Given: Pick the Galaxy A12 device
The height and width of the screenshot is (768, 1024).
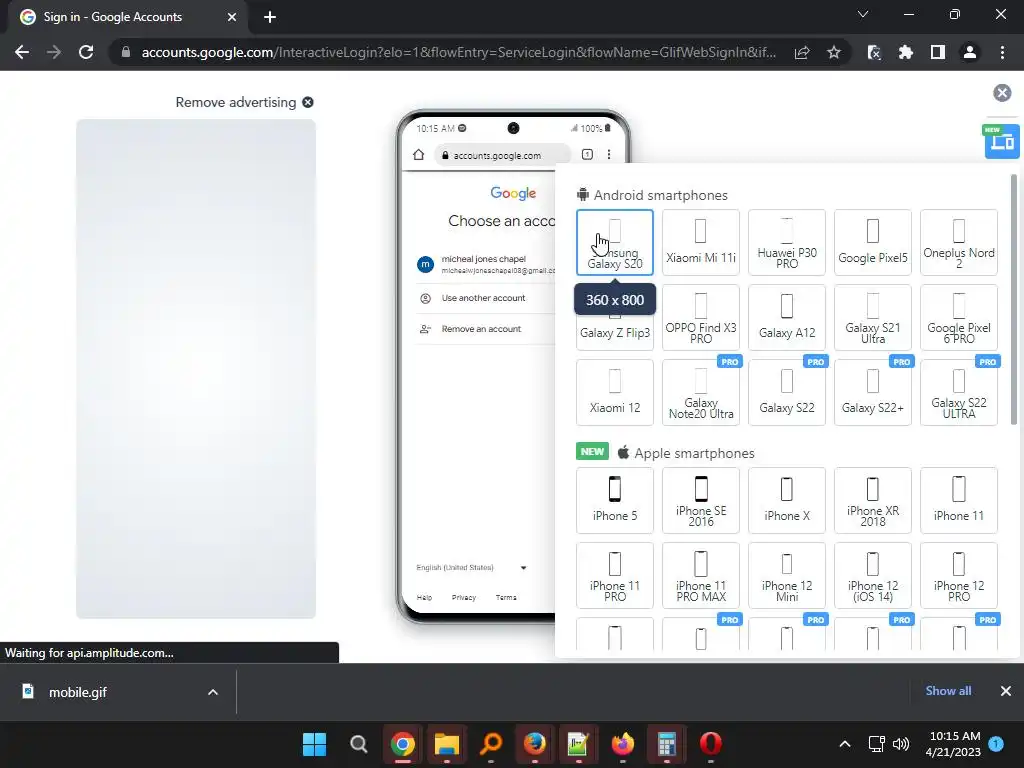Looking at the screenshot, I should (x=787, y=317).
